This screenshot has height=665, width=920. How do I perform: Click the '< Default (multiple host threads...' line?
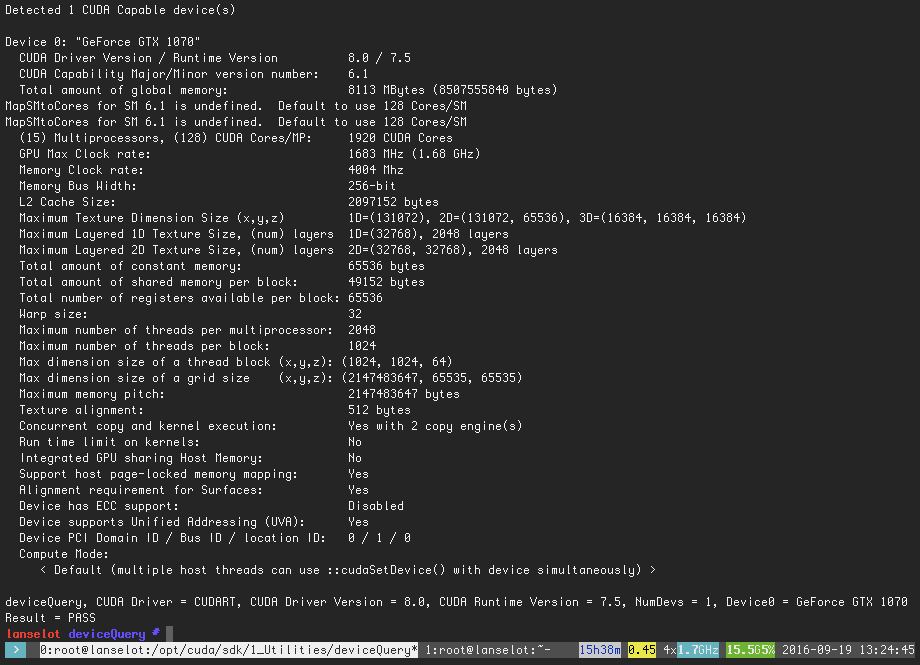click(347, 570)
